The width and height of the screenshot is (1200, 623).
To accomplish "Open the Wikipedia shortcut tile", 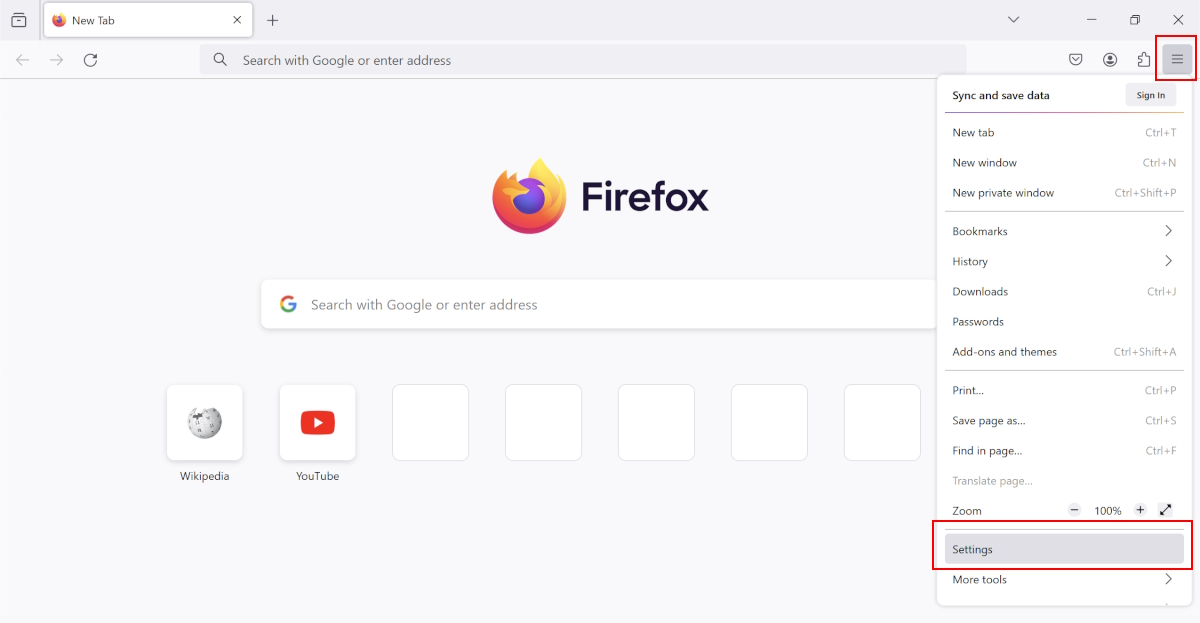I will (205, 423).
